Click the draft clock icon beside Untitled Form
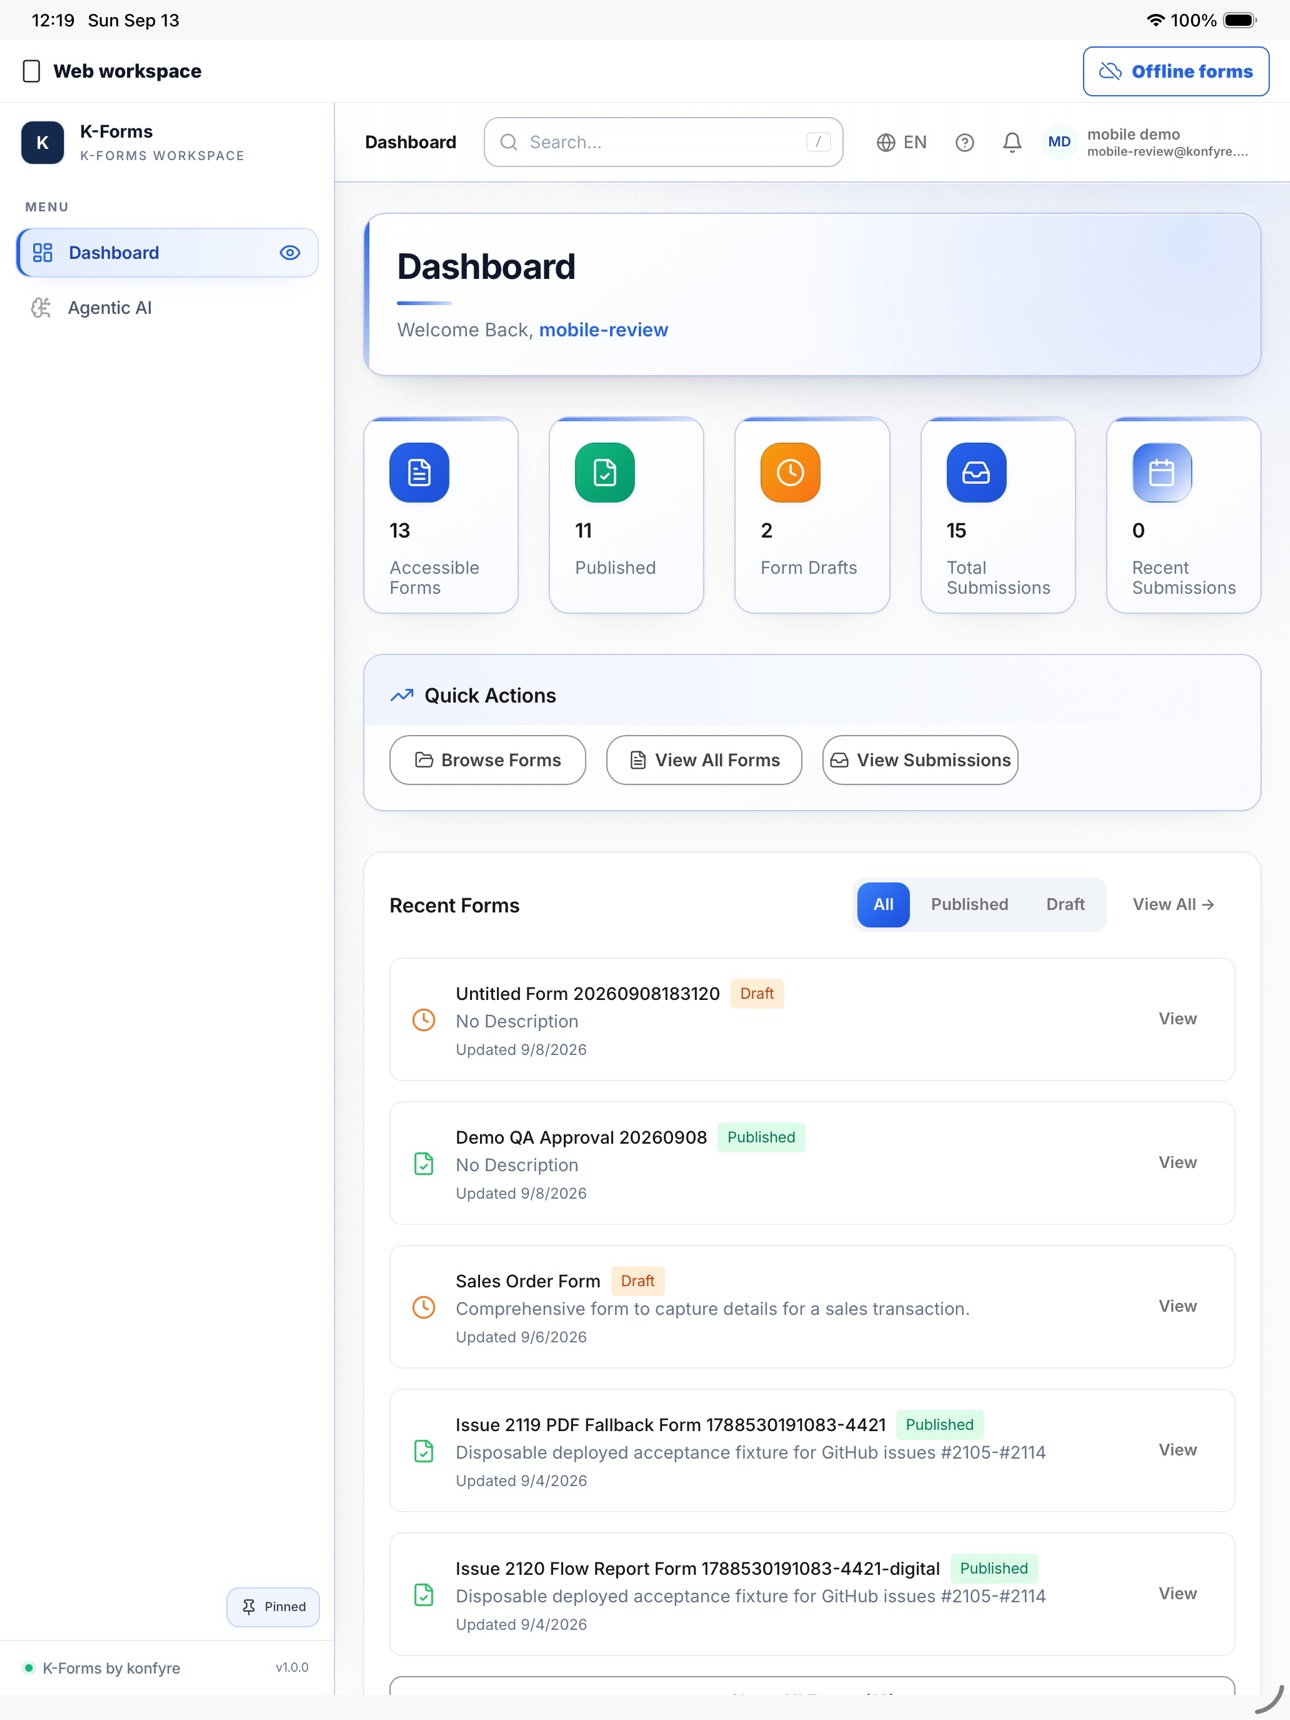1290x1720 pixels. 424,1019
